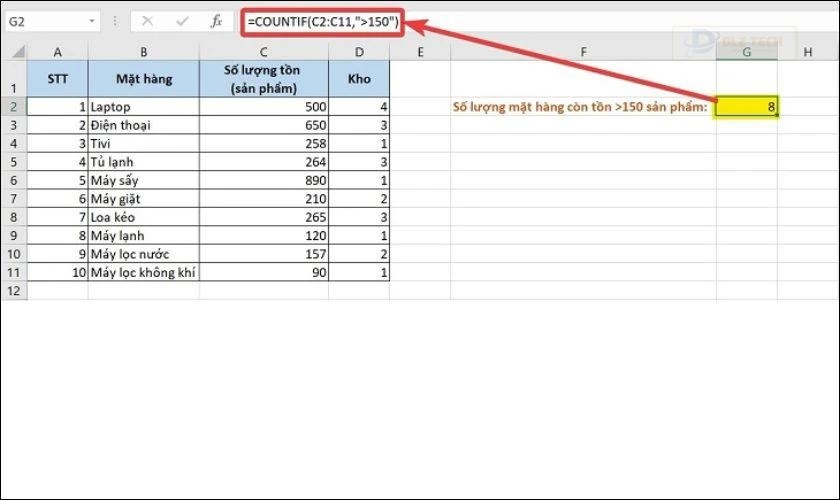The width and height of the screenshot is (840, 500).
Task: Select row 5 by its row header
Action: (x=13, y=161)
